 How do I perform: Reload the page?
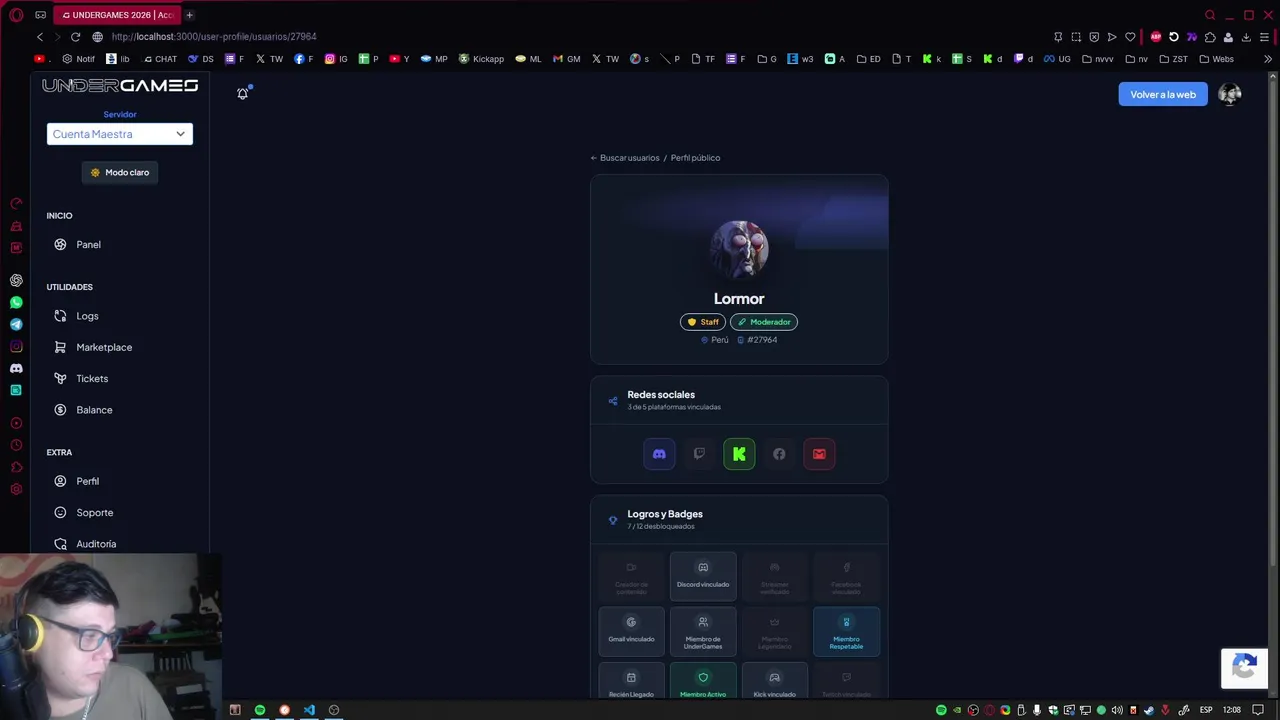pyautogui.click(x=75, y=37)
